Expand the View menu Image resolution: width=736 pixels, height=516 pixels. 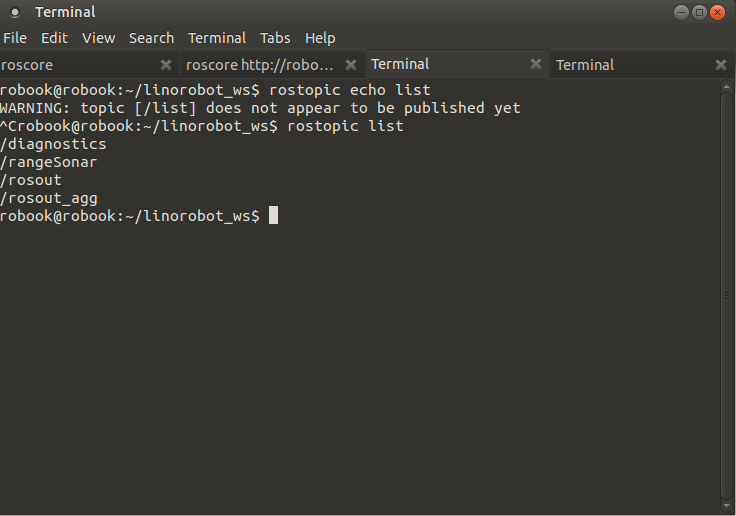click(x=98, y=38)
